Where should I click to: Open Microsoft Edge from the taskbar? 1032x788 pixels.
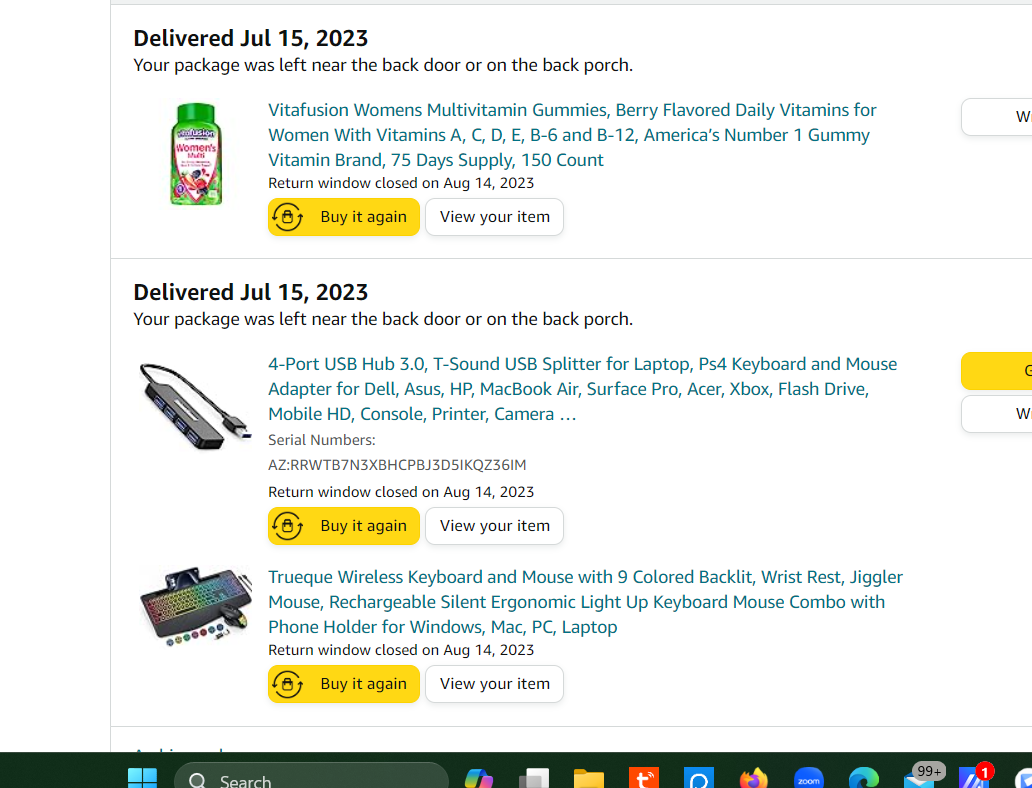point(864,777)
